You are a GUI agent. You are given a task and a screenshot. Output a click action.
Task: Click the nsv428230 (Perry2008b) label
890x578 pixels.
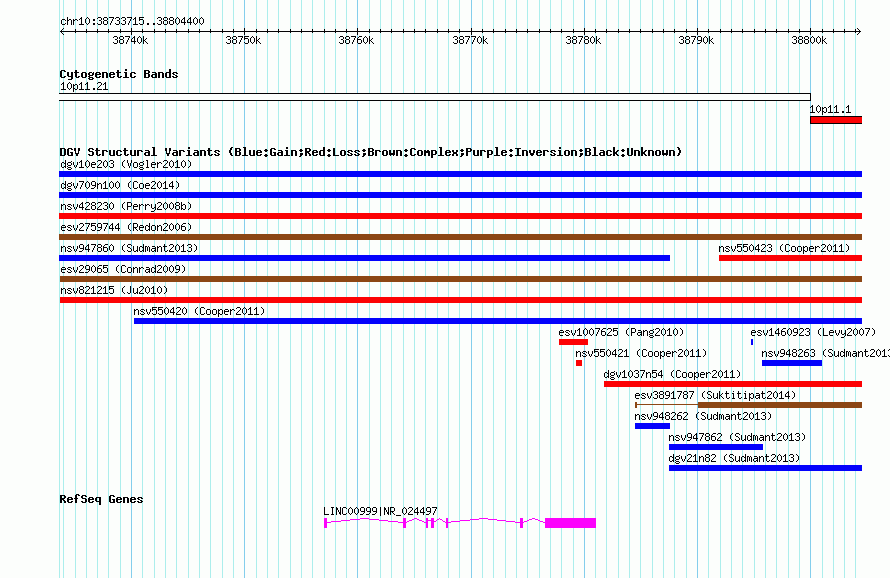[126, 206]
